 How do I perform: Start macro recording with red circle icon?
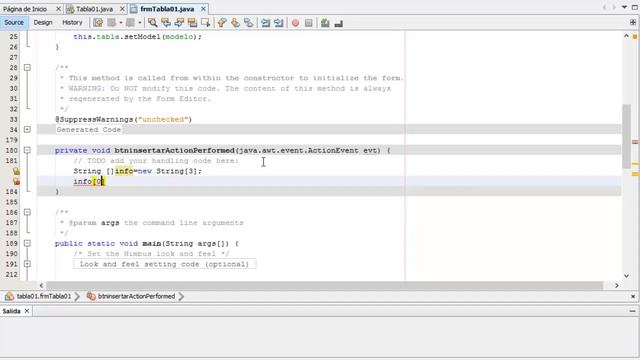(x=295, y=23)
